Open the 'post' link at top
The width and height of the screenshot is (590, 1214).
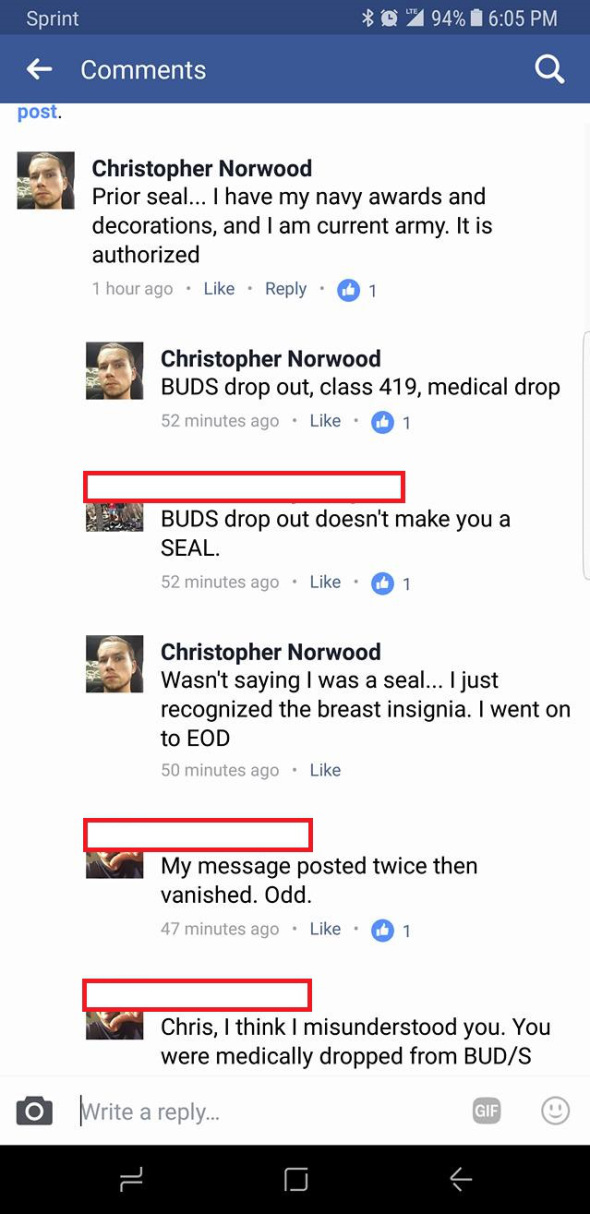coord(37,112)
